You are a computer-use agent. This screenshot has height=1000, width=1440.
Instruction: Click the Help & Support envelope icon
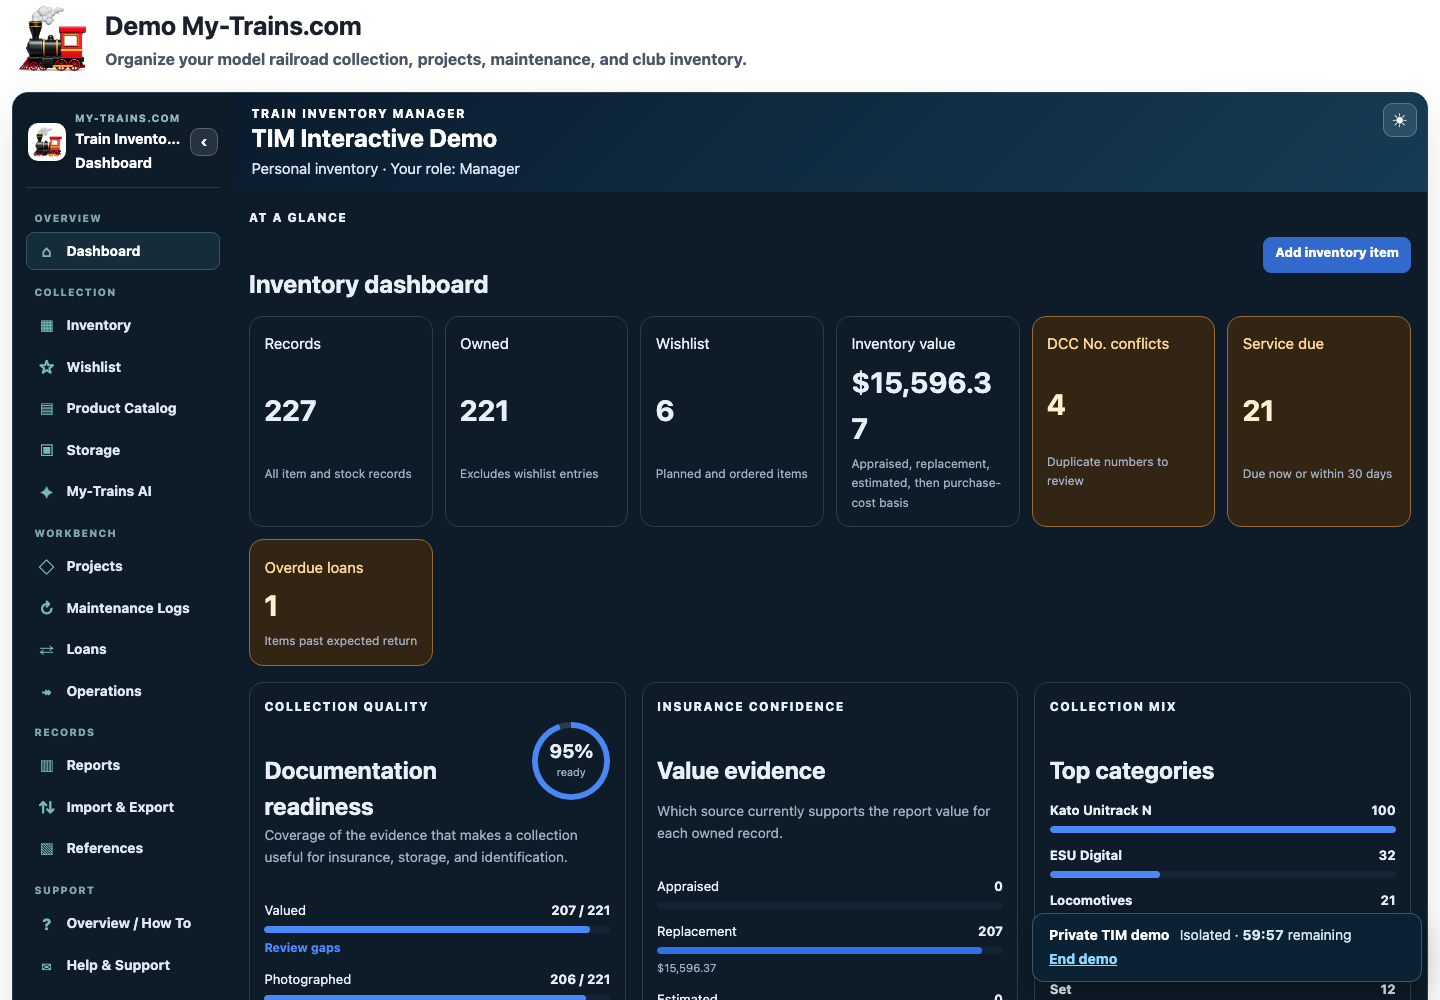[x=46, y=966]
